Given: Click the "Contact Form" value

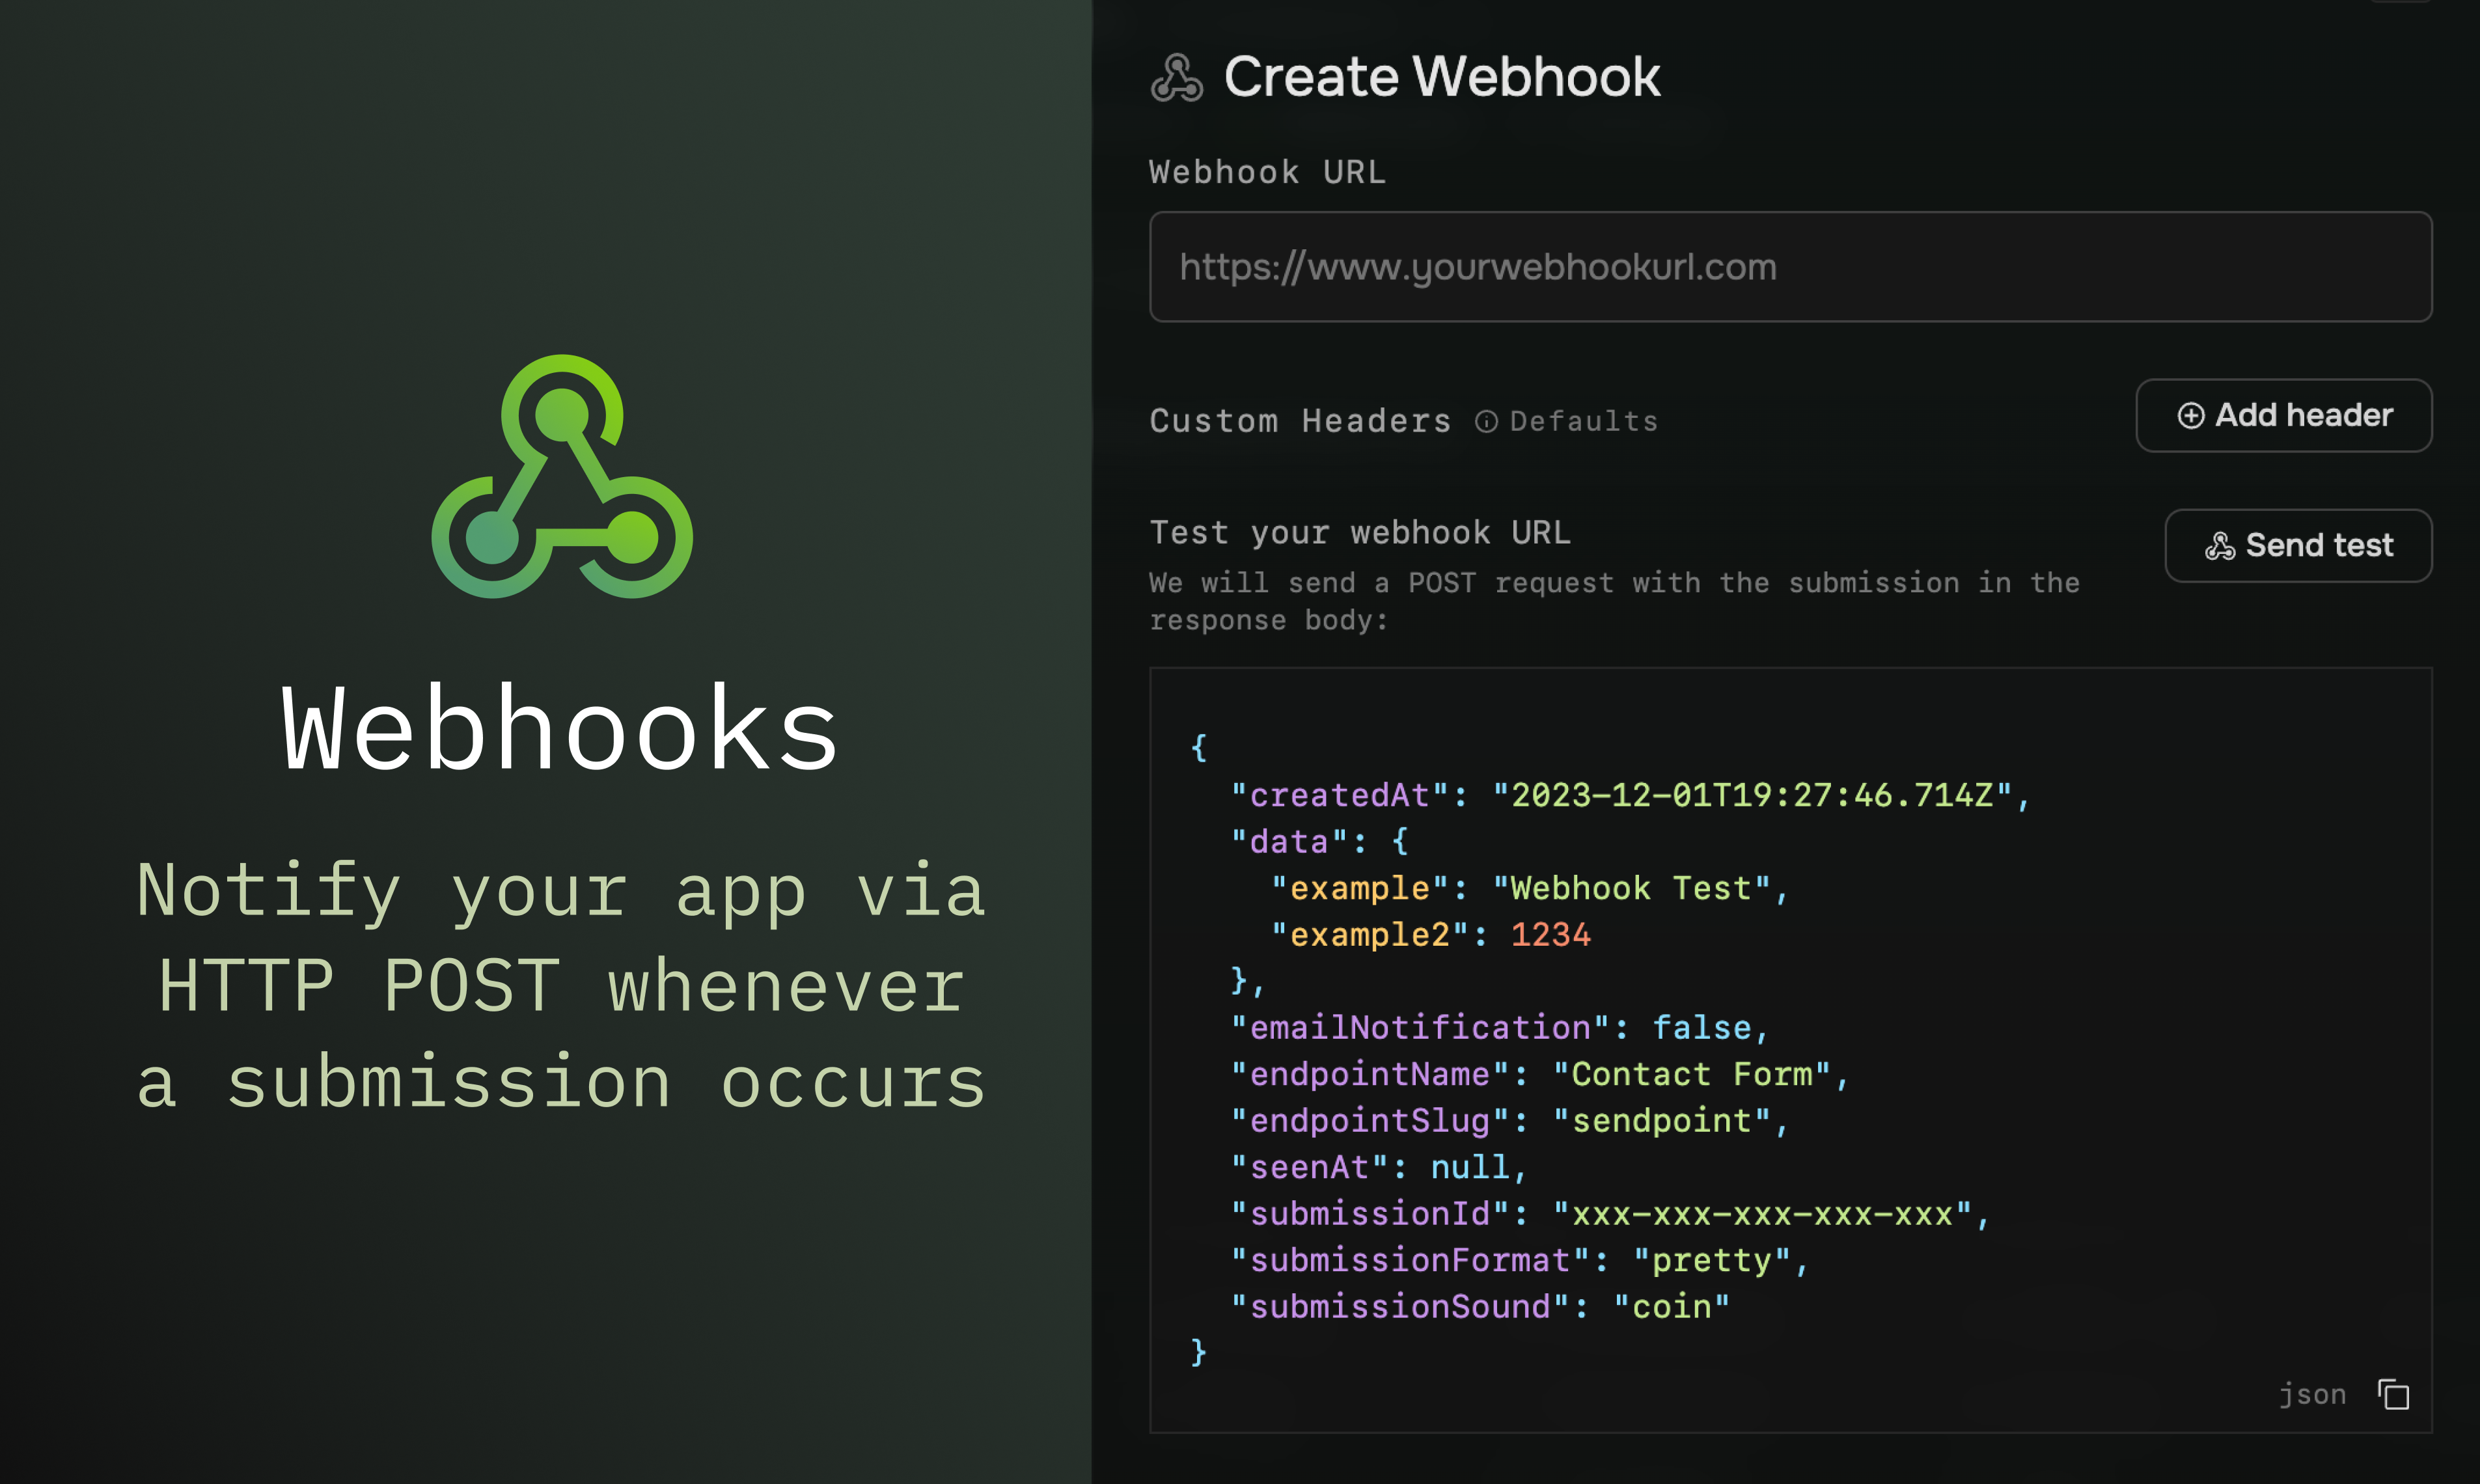Looking at the screenshot, I should 1692,1074.
